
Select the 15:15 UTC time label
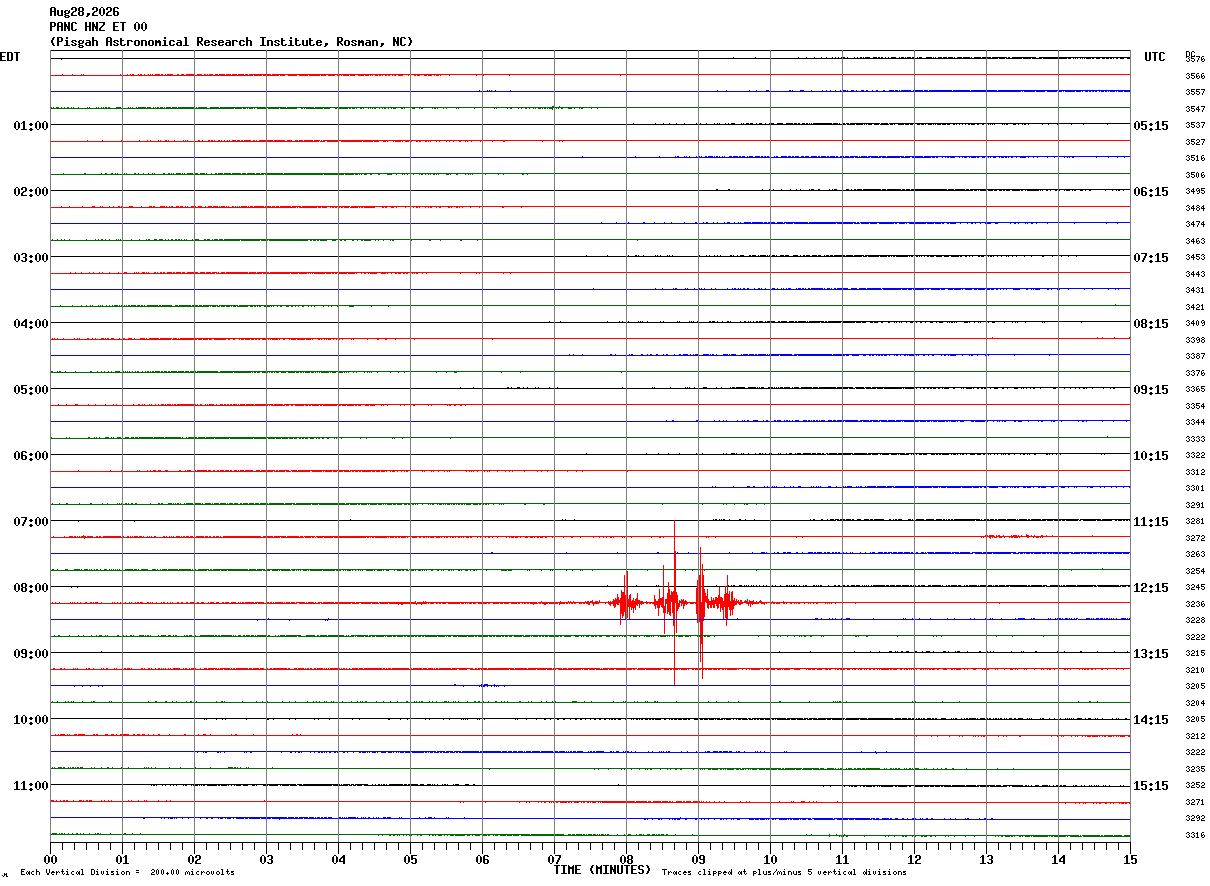(x=1150, y=786)
